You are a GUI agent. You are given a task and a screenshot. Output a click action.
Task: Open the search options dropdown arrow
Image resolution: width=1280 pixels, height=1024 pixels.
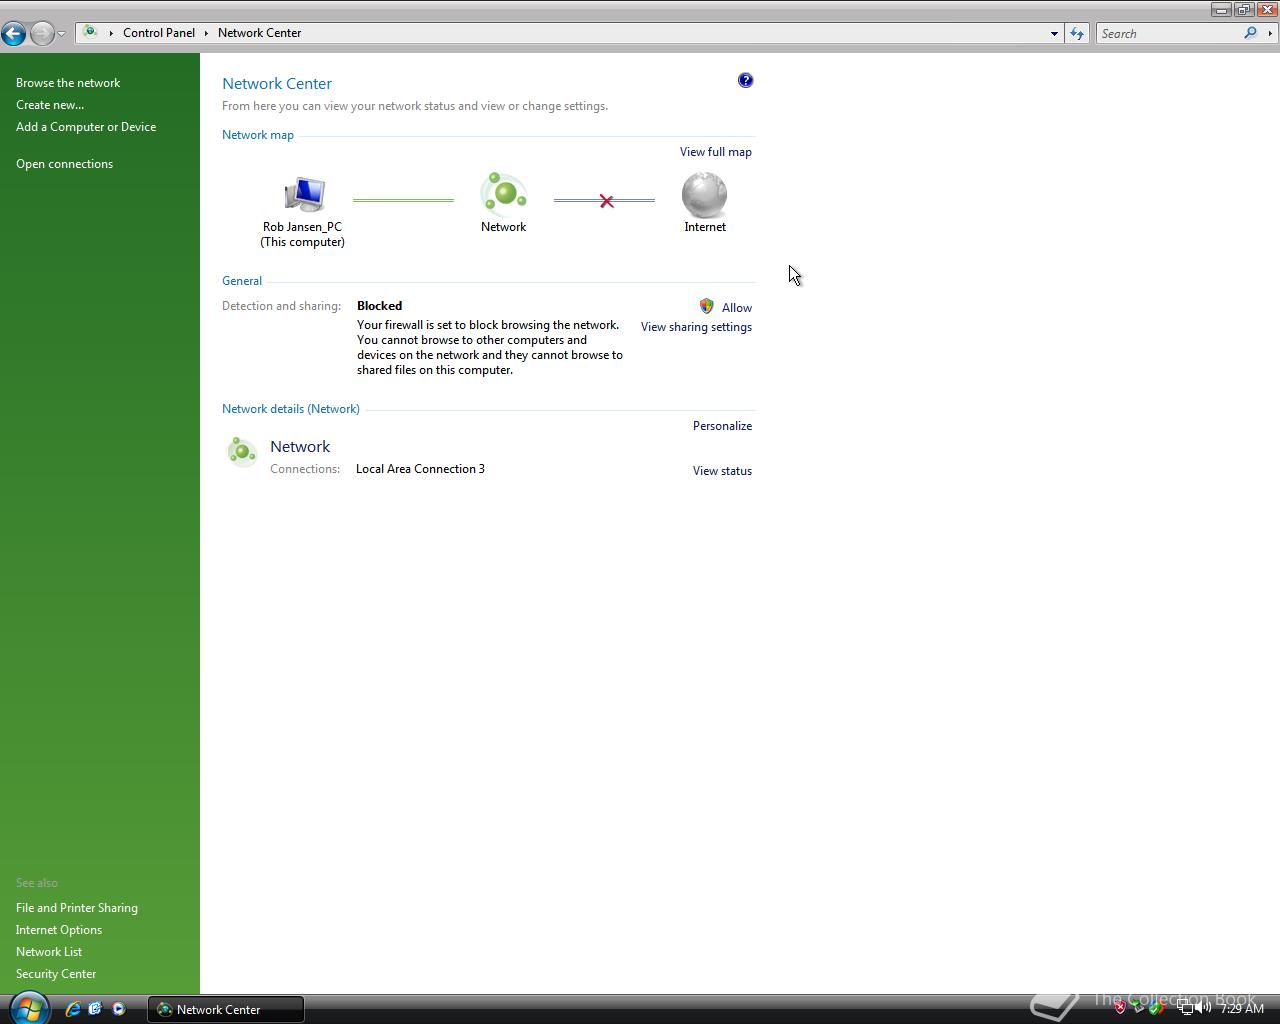pyautogui.click(x=1270, y=33)
